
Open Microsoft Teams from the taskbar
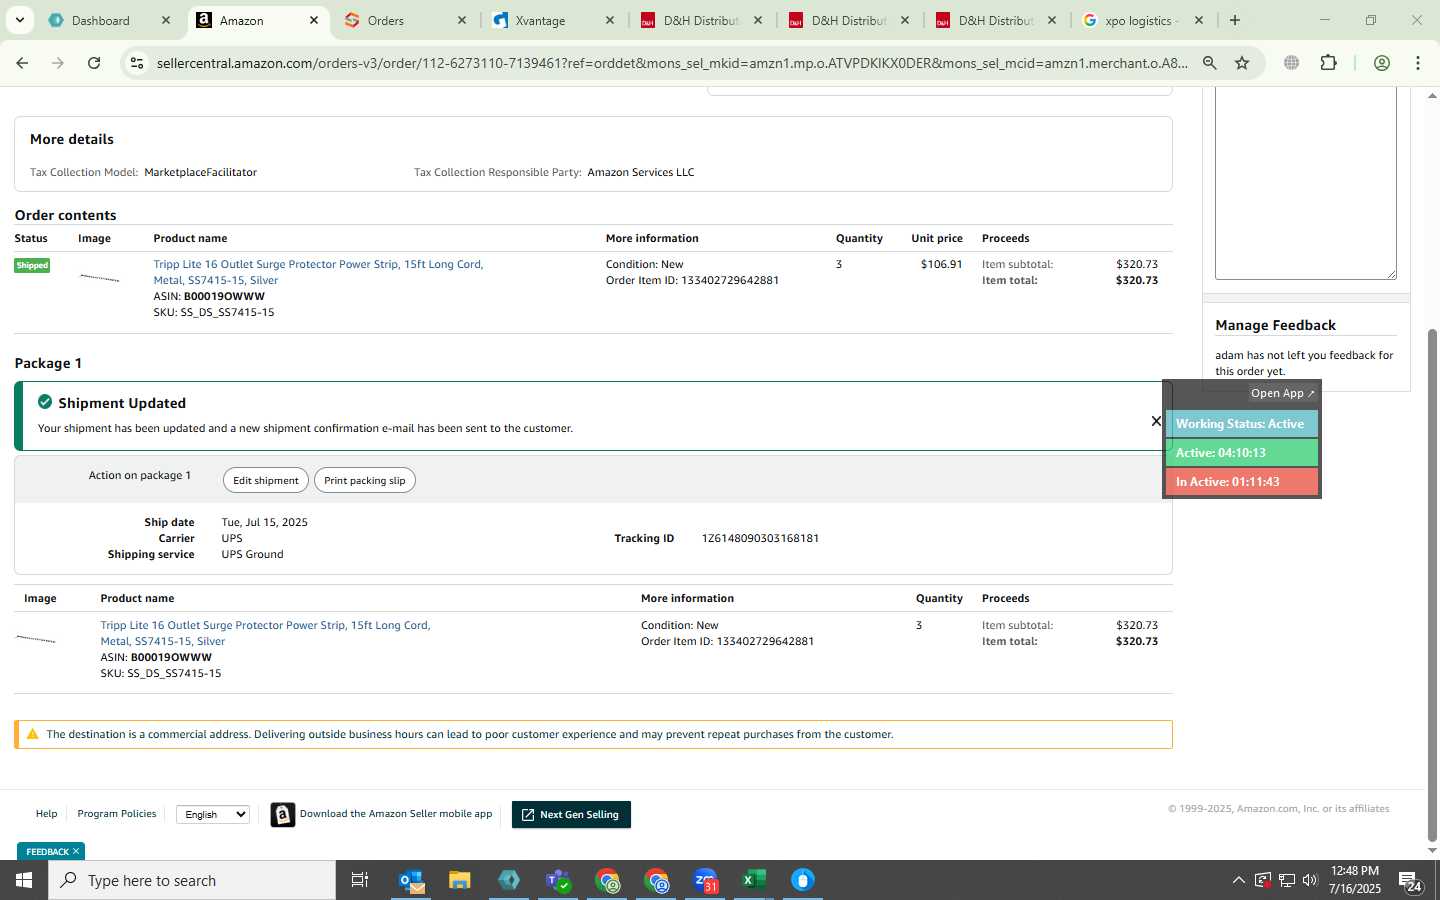point(558,880)
